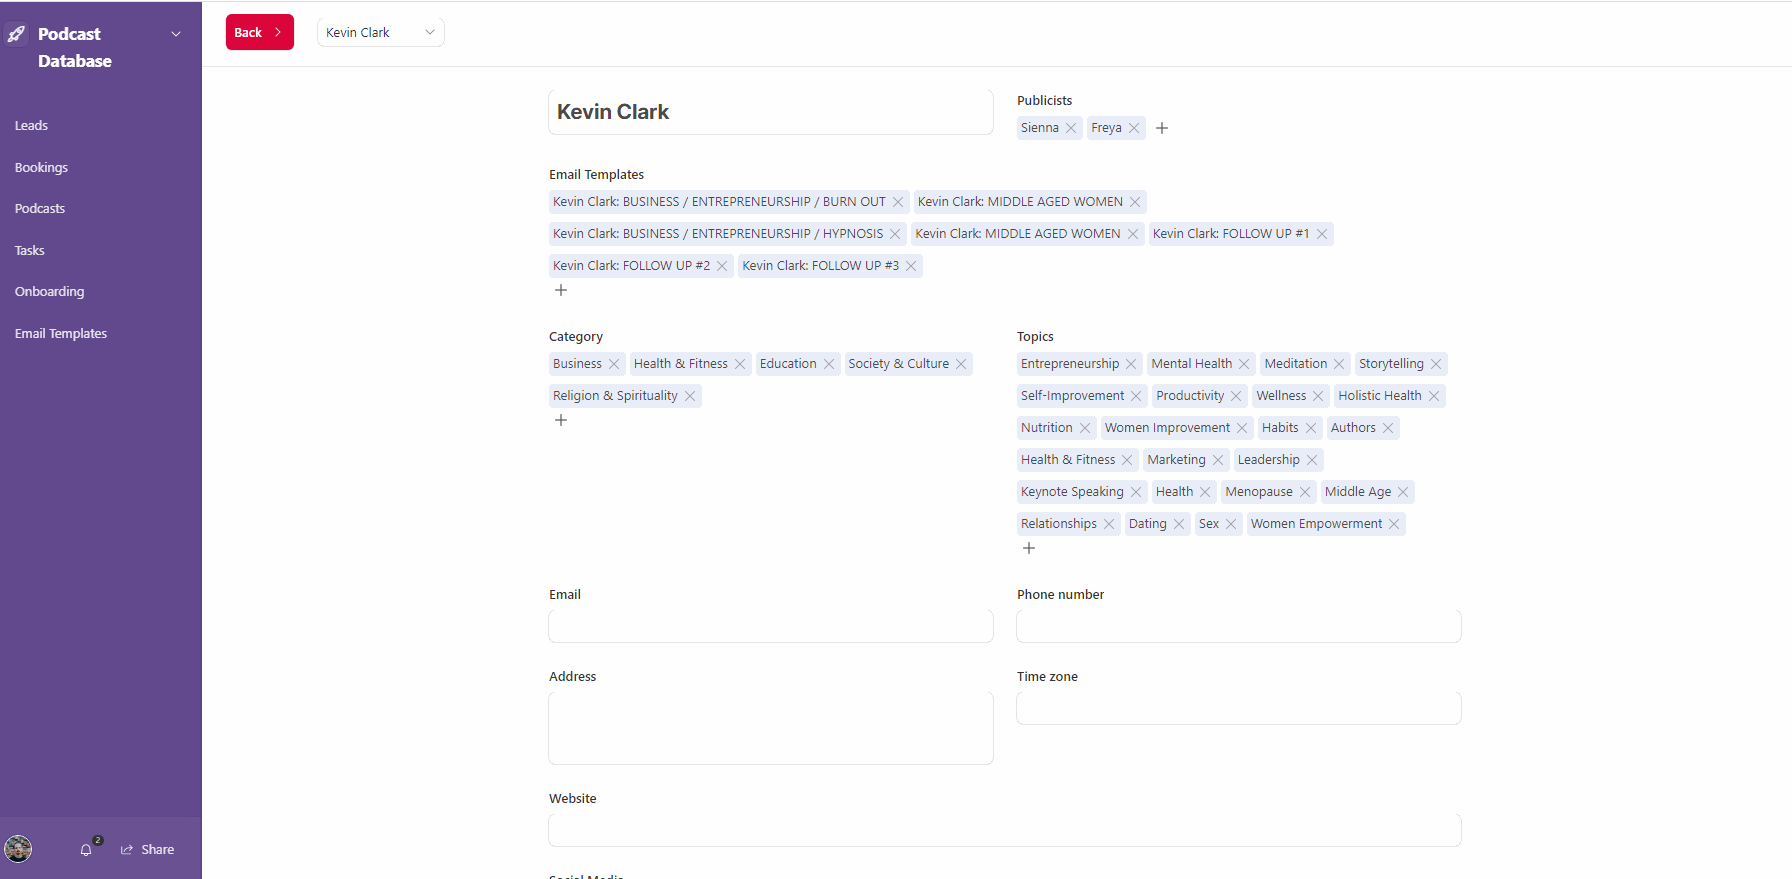Remove the Freya publicist tag
The image size is (1792, 879).
(x=1134, y=128)
